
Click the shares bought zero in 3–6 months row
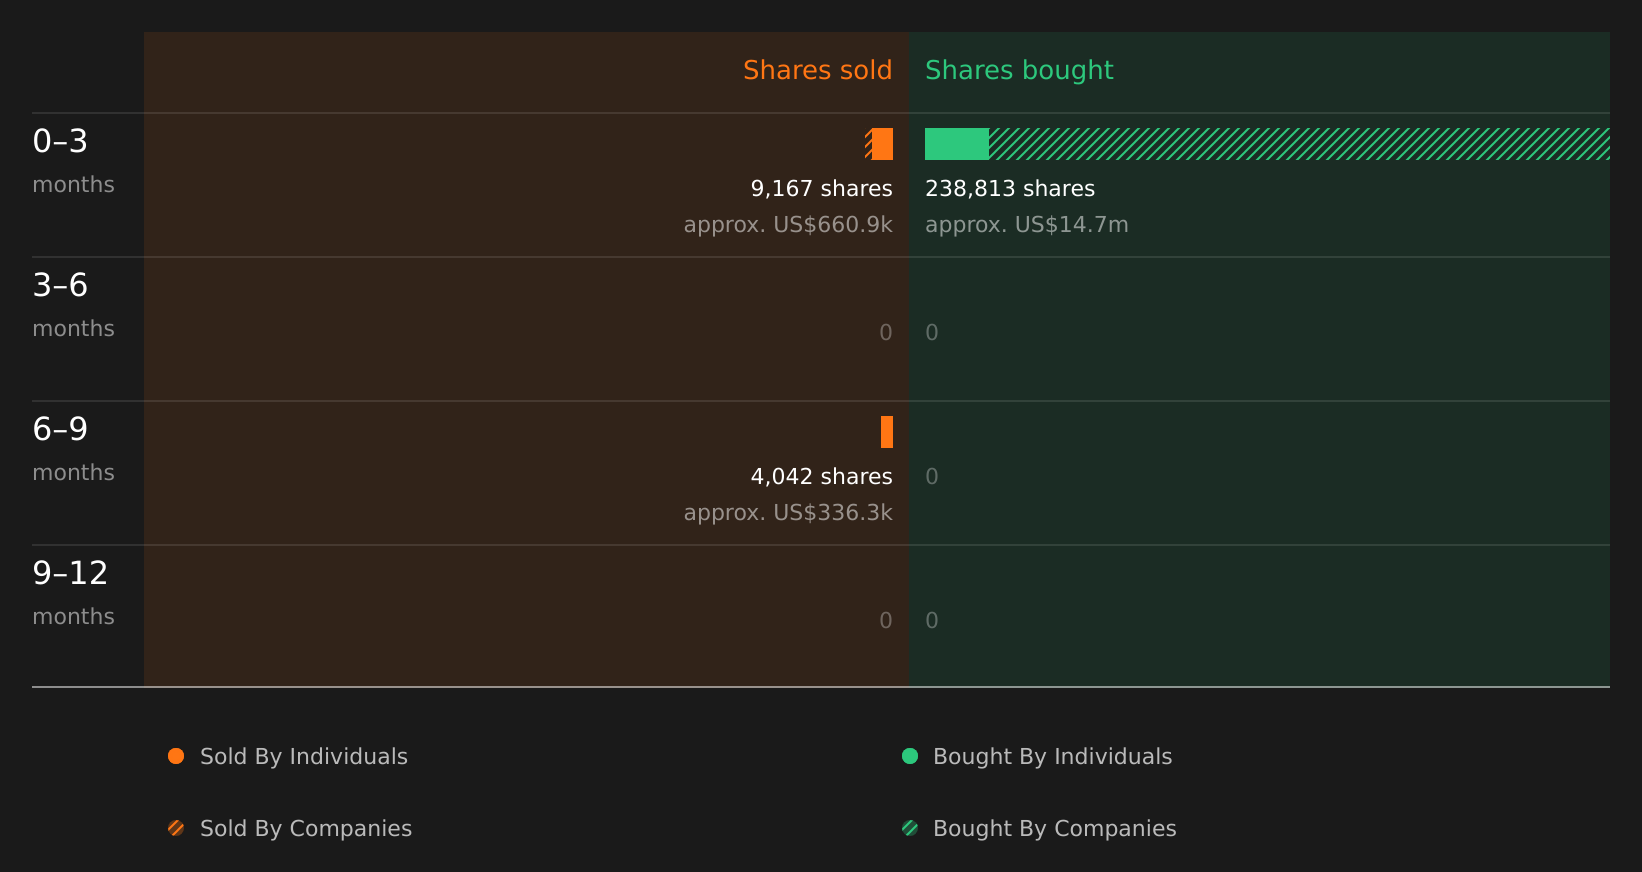point(932,333)
